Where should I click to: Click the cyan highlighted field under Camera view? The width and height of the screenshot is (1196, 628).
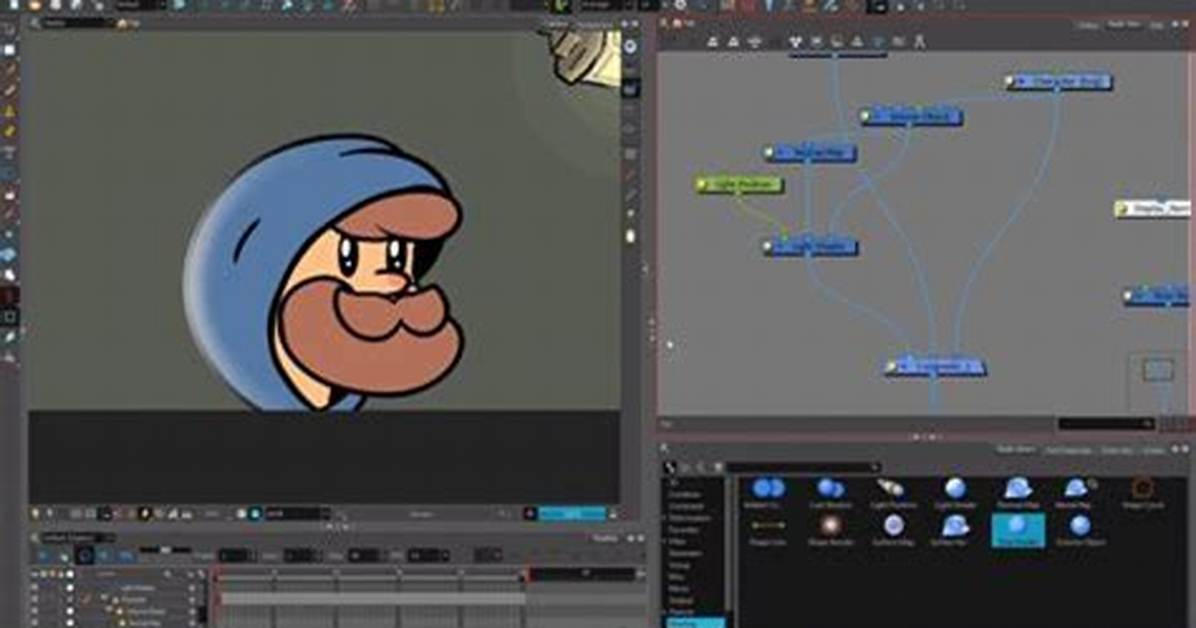click(572, 514)
